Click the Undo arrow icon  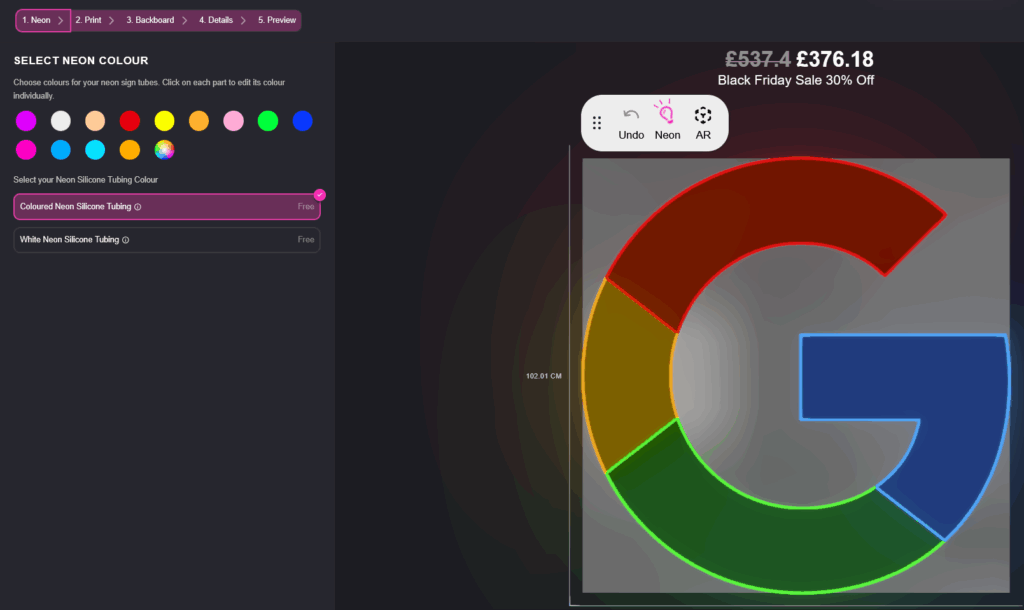click(631, 115)
